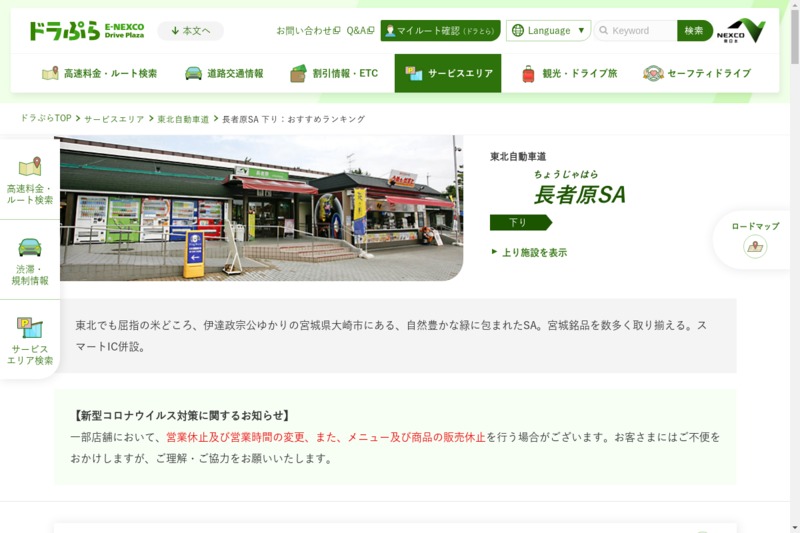Click the マイルート確認 button
The image size is (800, 533).
click(440, 31)
